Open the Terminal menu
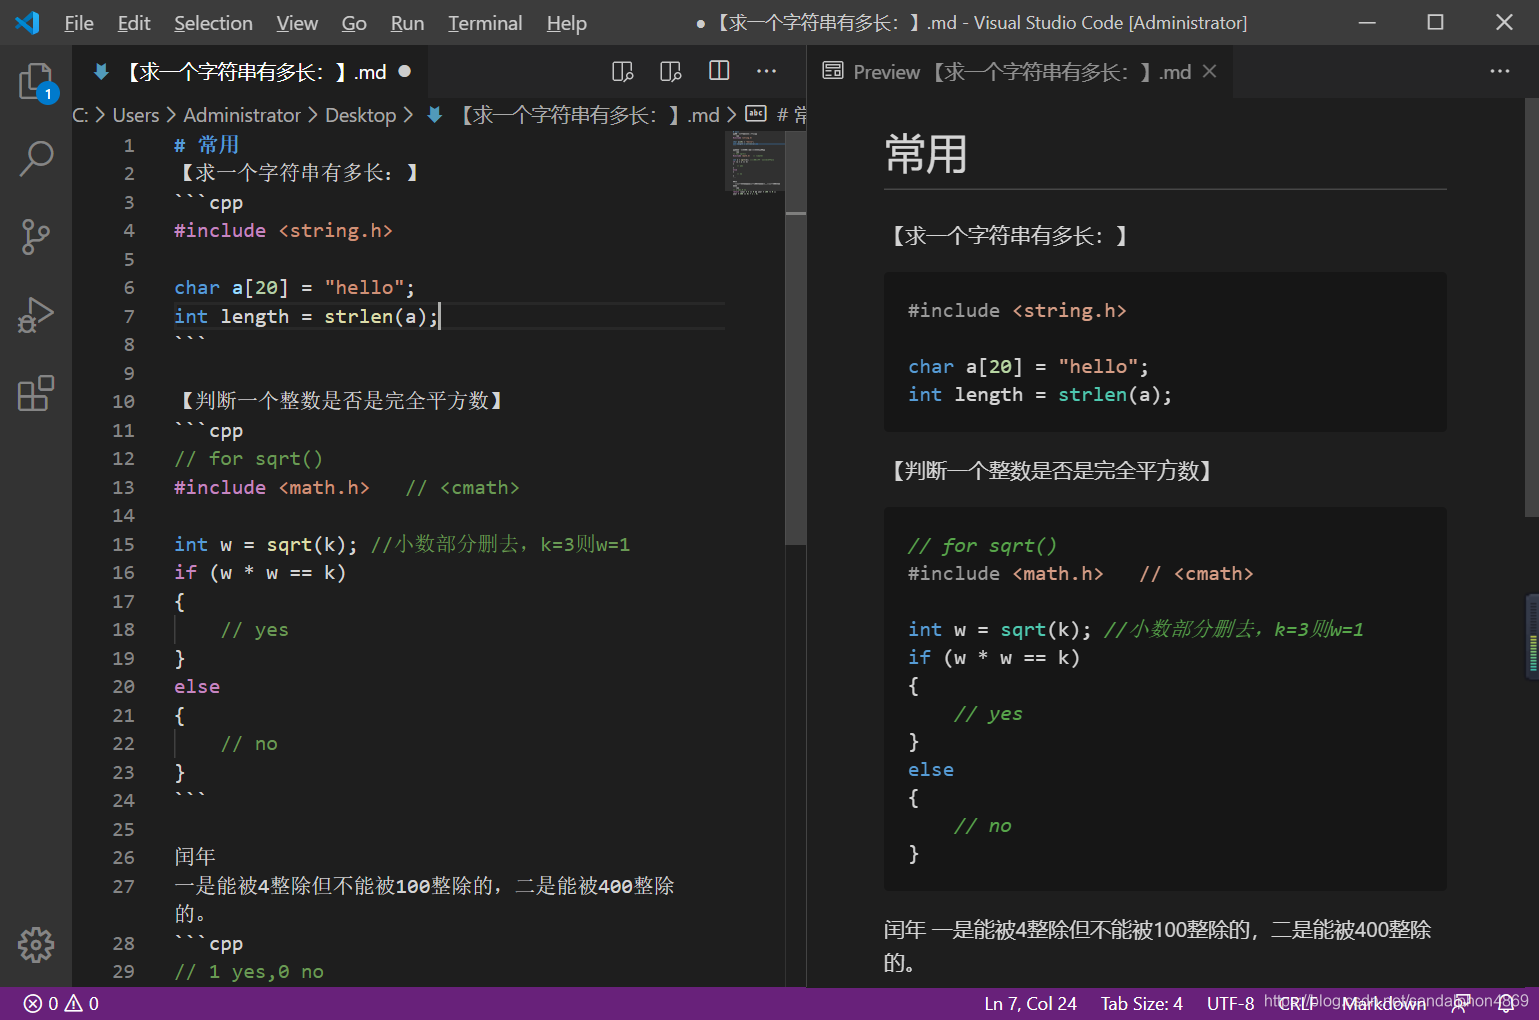The height and width of the screenshot is (1020, 1539). pyautogui.click(x=485, y=22)
